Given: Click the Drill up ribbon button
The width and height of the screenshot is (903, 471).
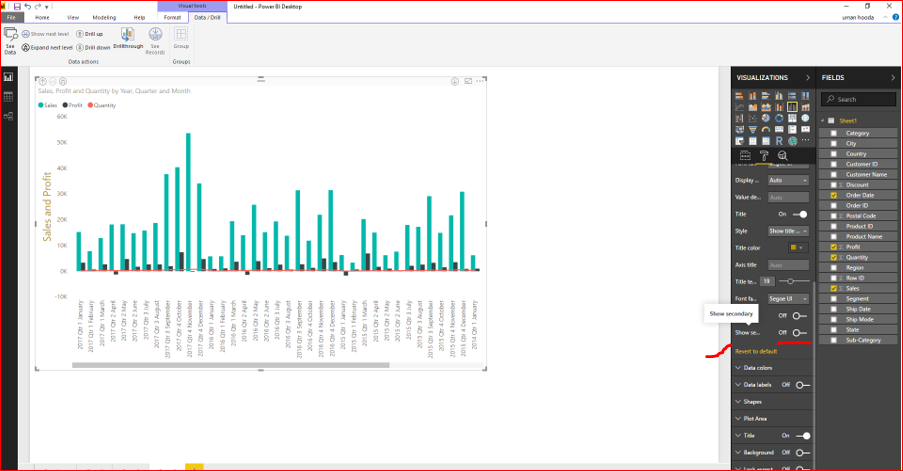Looking at the screenshot, I should 89,34.
